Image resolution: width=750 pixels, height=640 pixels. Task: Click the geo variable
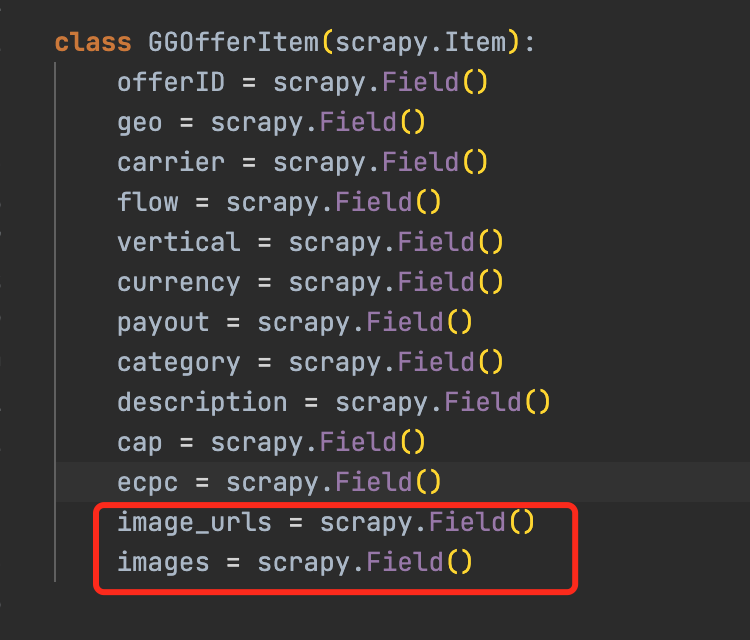[x=140, y=122]
